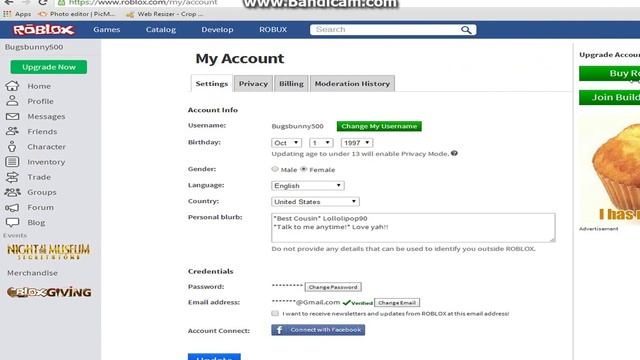
Task: Open the birthday day dropdown
Action: tap(321, 143)
